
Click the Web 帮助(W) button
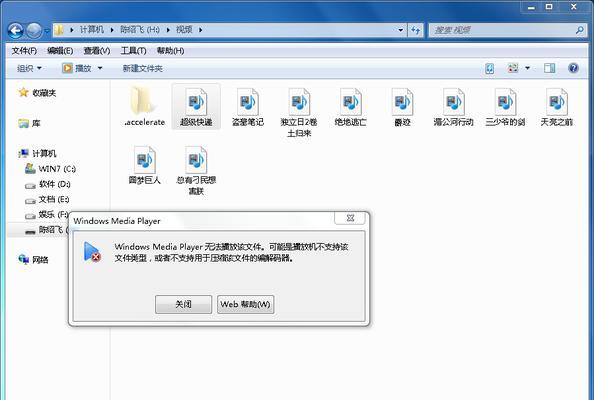(x=245, y=304)
